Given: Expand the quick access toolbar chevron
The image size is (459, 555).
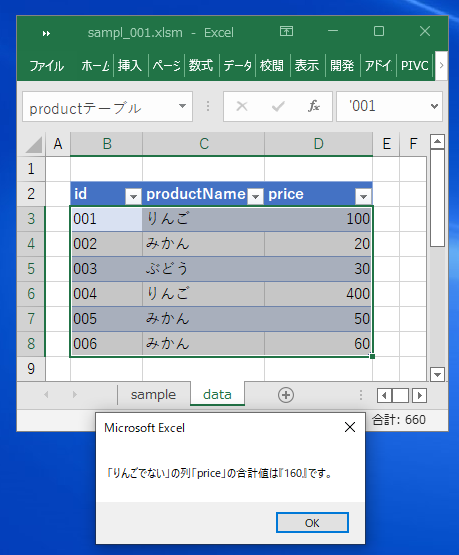Looking at the screenshot, I should (46, 34).
